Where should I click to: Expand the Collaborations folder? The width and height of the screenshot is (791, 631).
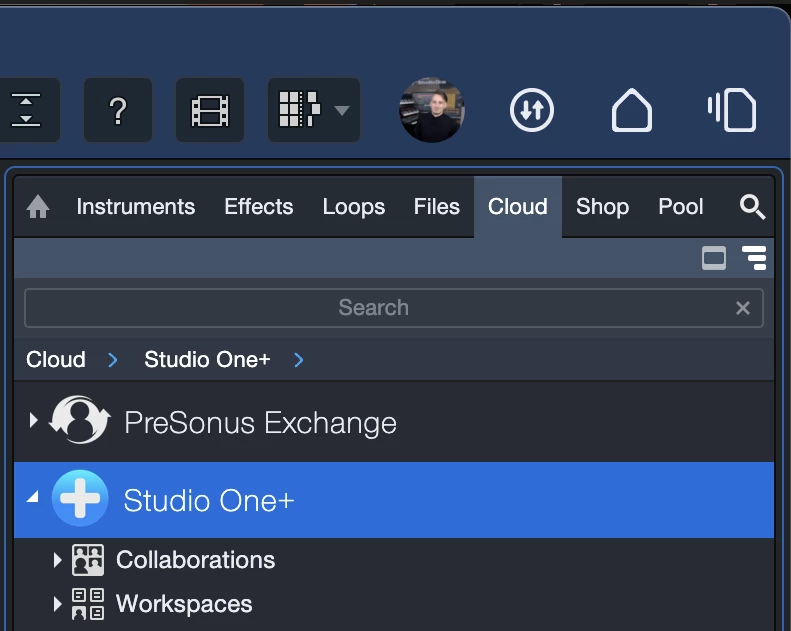tap(58, 560)
